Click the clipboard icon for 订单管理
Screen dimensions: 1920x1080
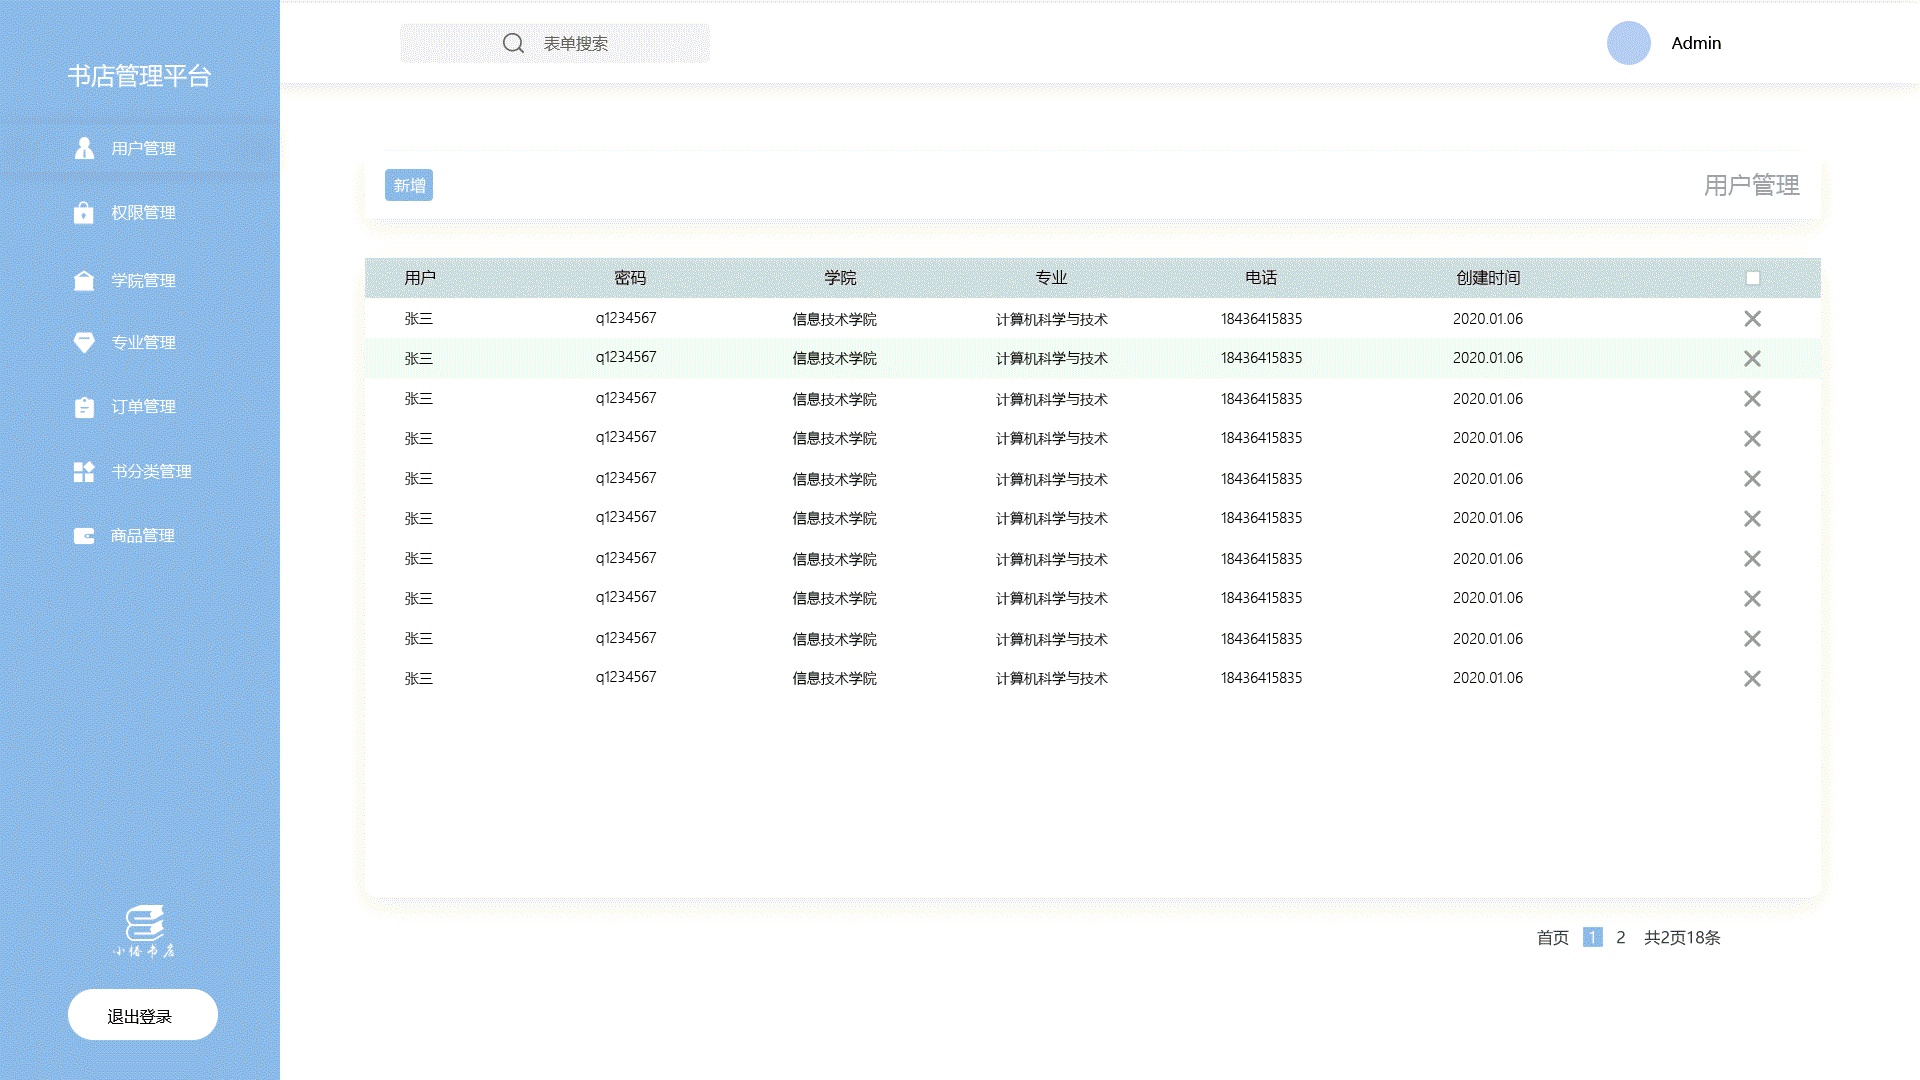point(84,407)
